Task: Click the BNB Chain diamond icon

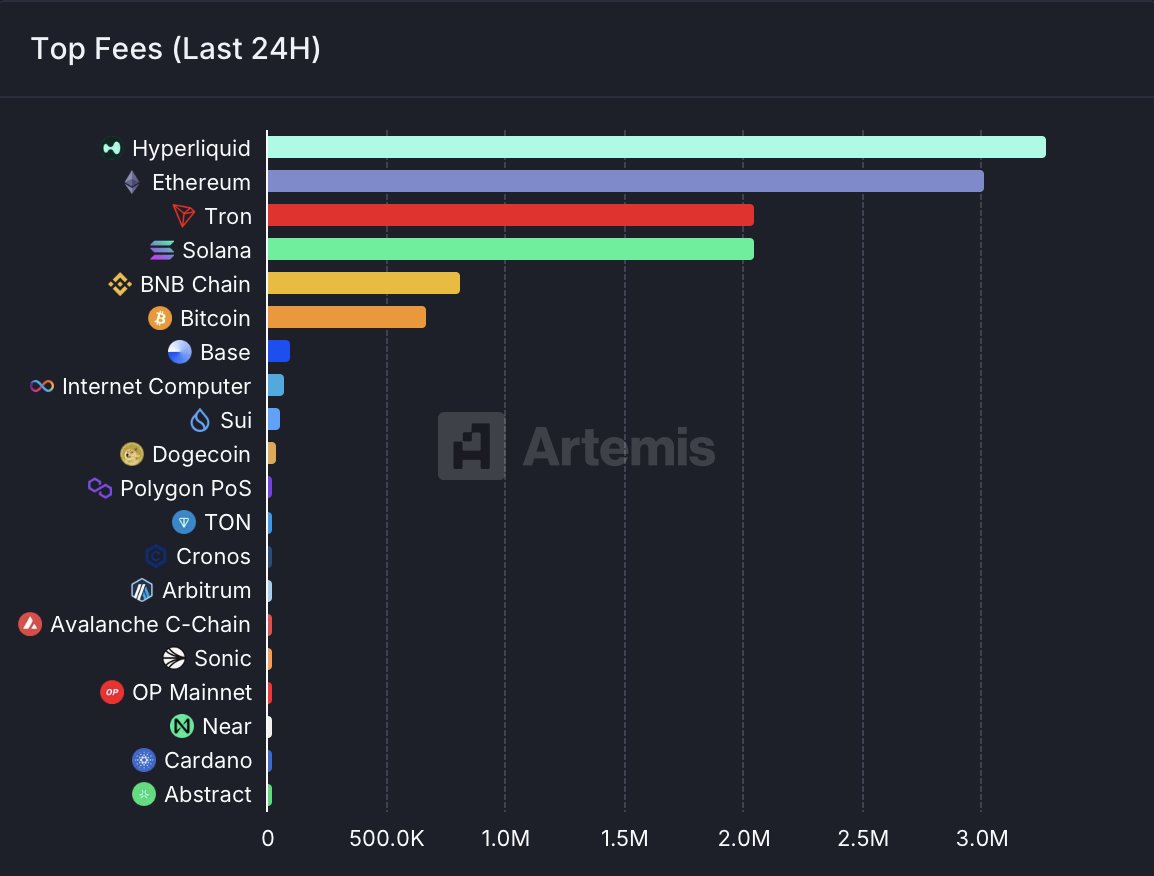Action: (x=119, y=283)
